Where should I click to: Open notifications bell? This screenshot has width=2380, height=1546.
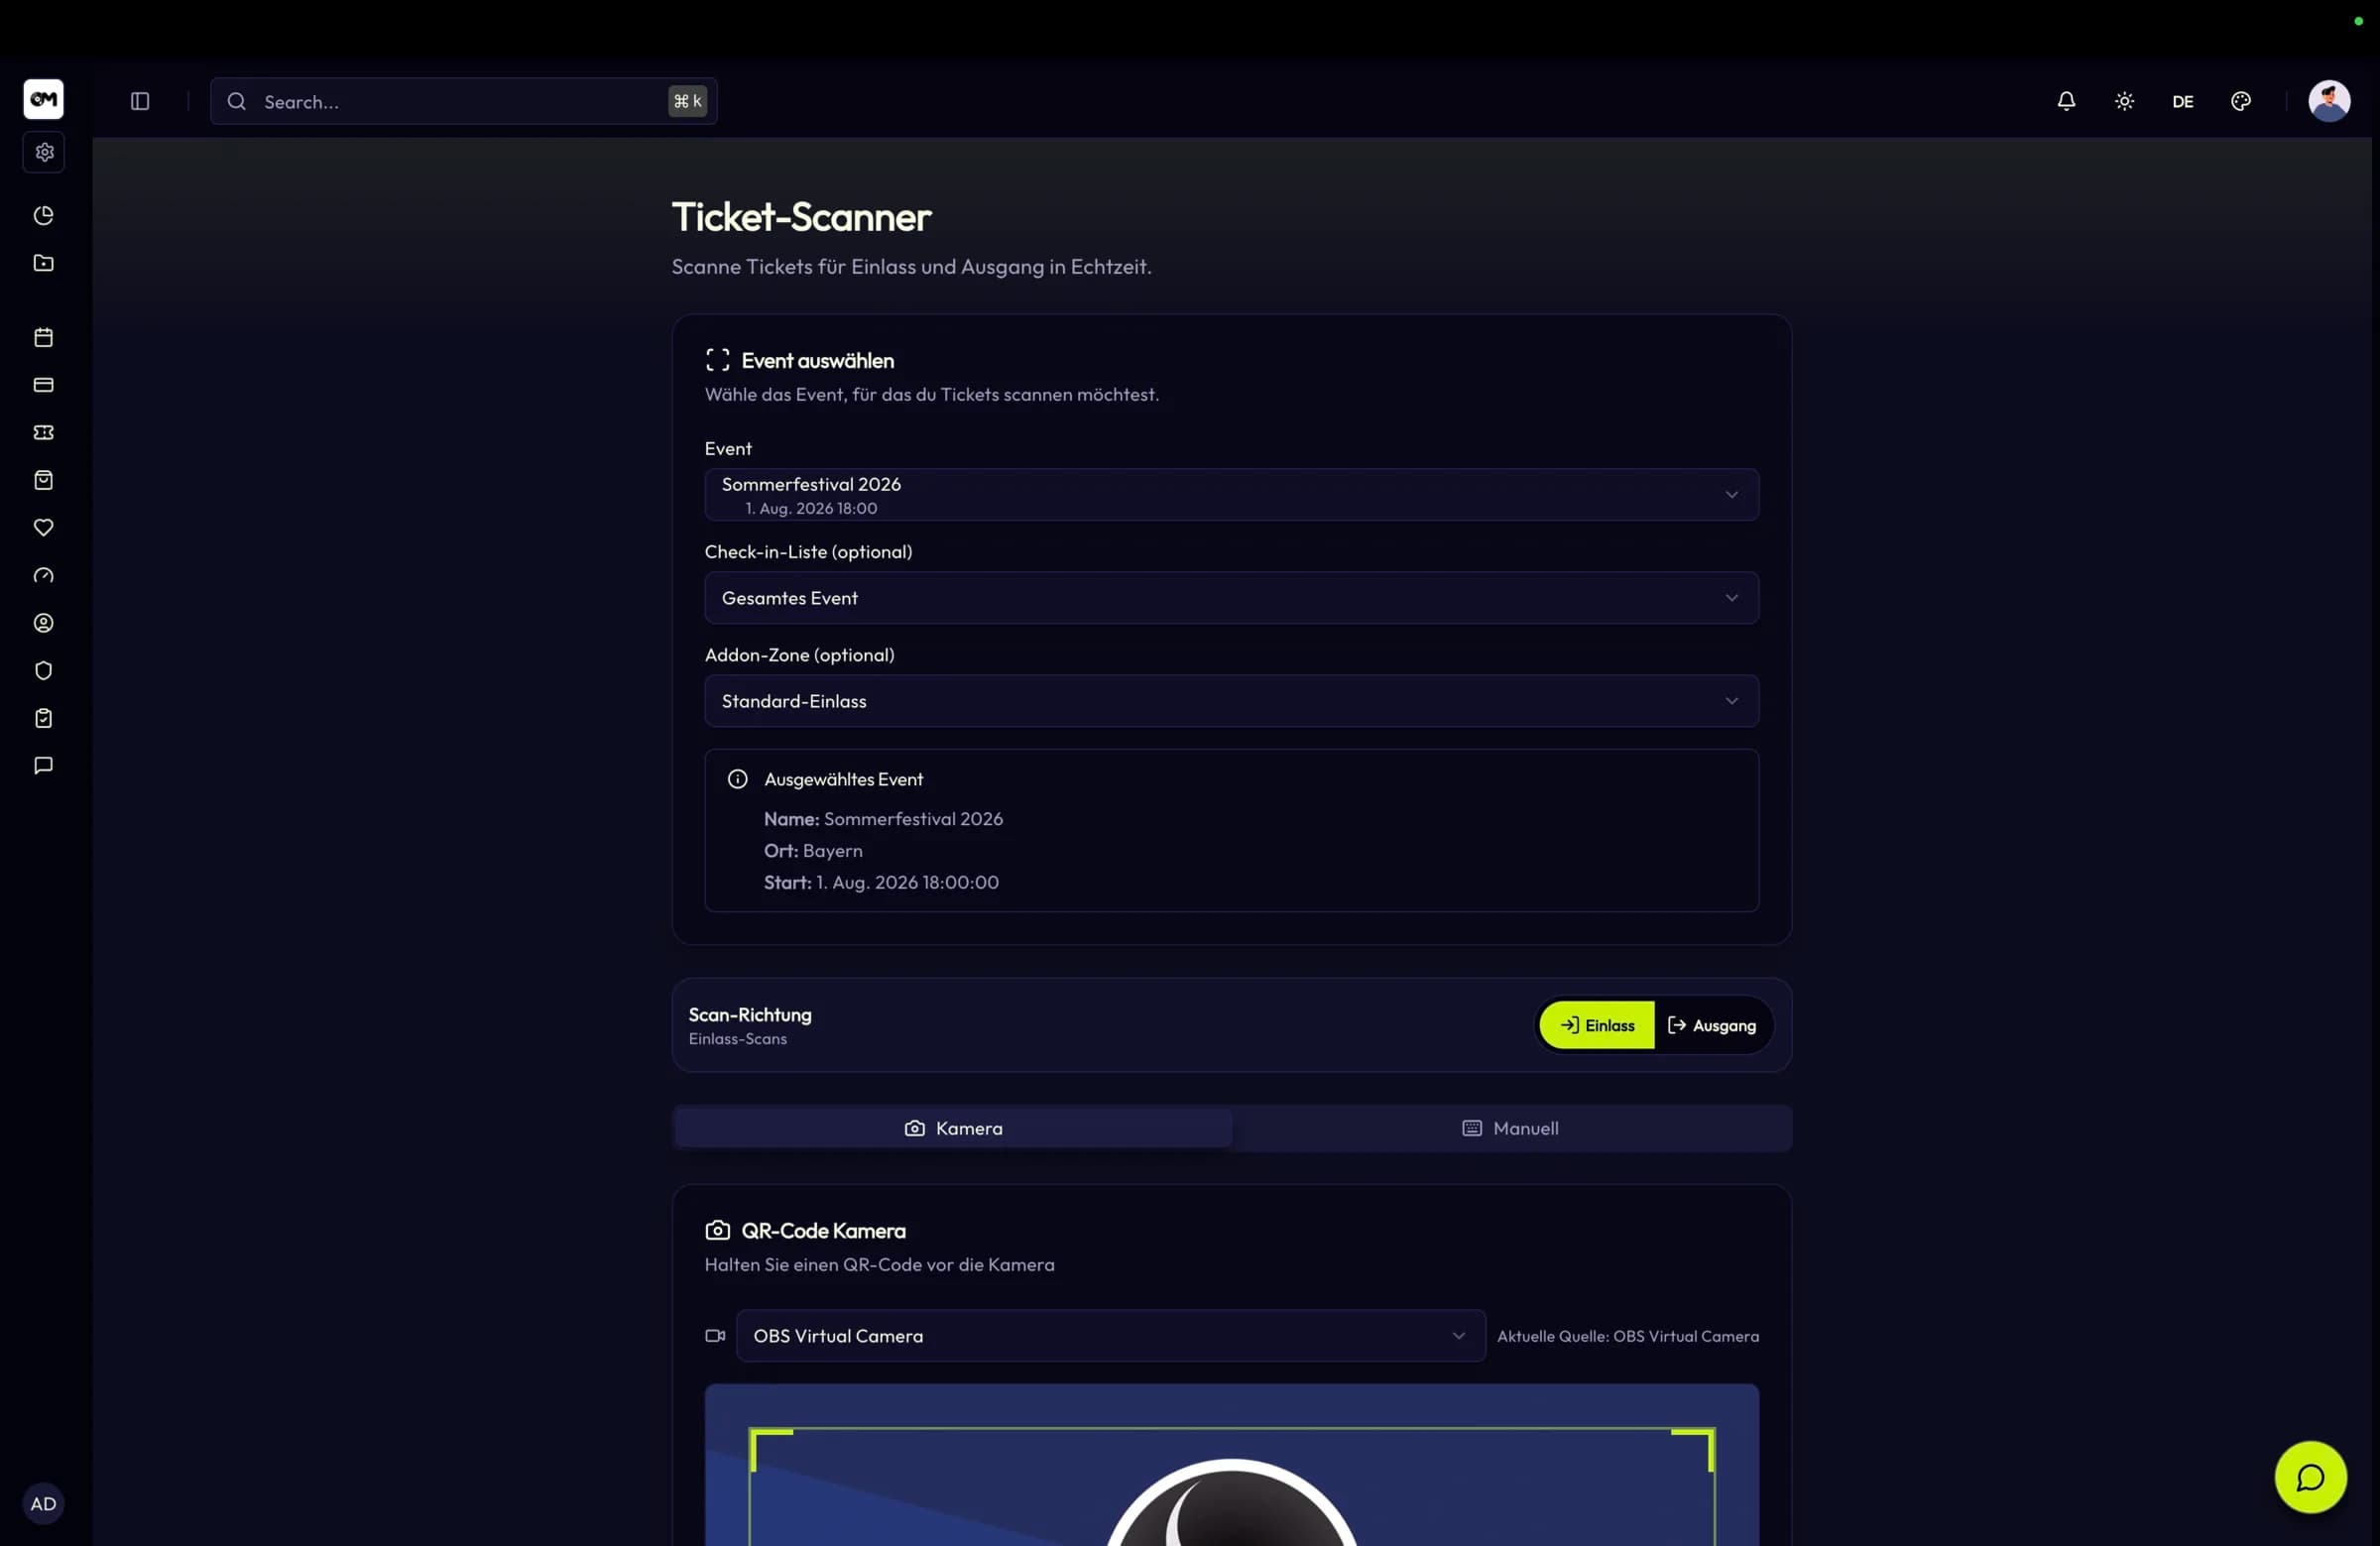pyautogui.click(x=2066, y=101)
